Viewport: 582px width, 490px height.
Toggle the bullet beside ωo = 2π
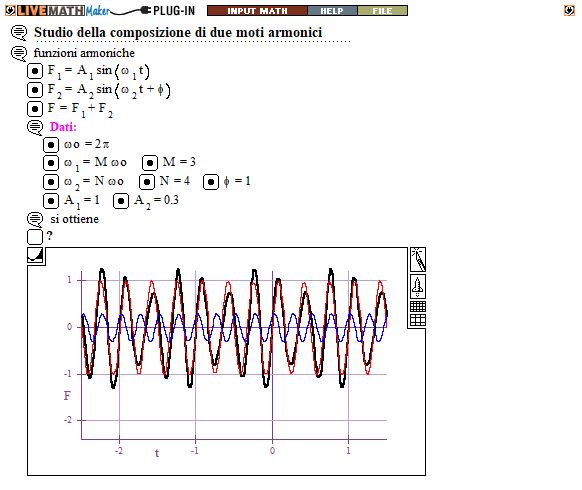(x=51, y=145)
